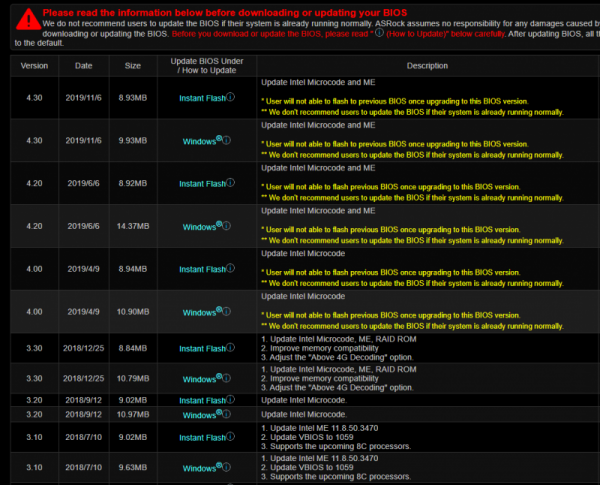Click 2019/4/9 date in the 8.94MB row
The image size is (600, 485).
click(83, 269)
